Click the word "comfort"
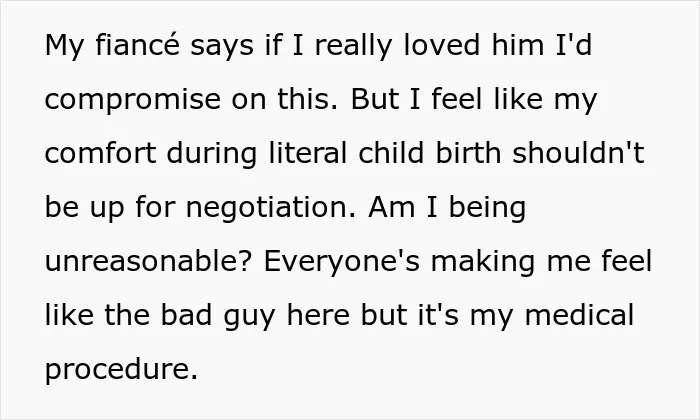The image size is (700, 420). [x=100, y=153]
